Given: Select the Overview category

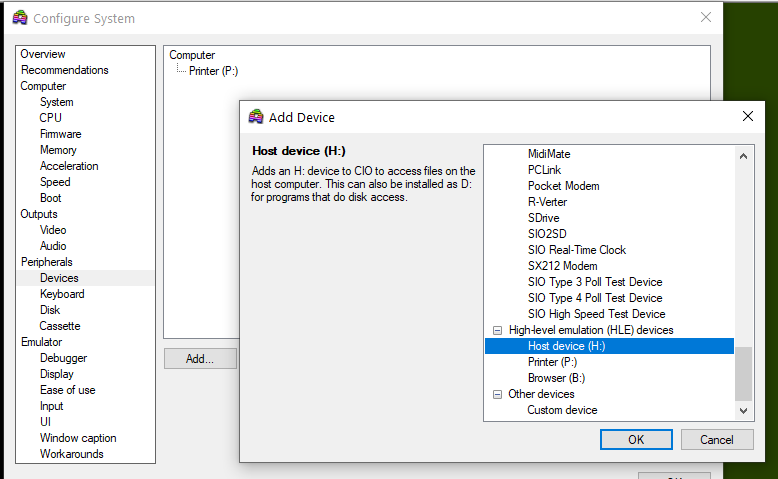Looking at the screenshot, I should (x=43, y=54).
